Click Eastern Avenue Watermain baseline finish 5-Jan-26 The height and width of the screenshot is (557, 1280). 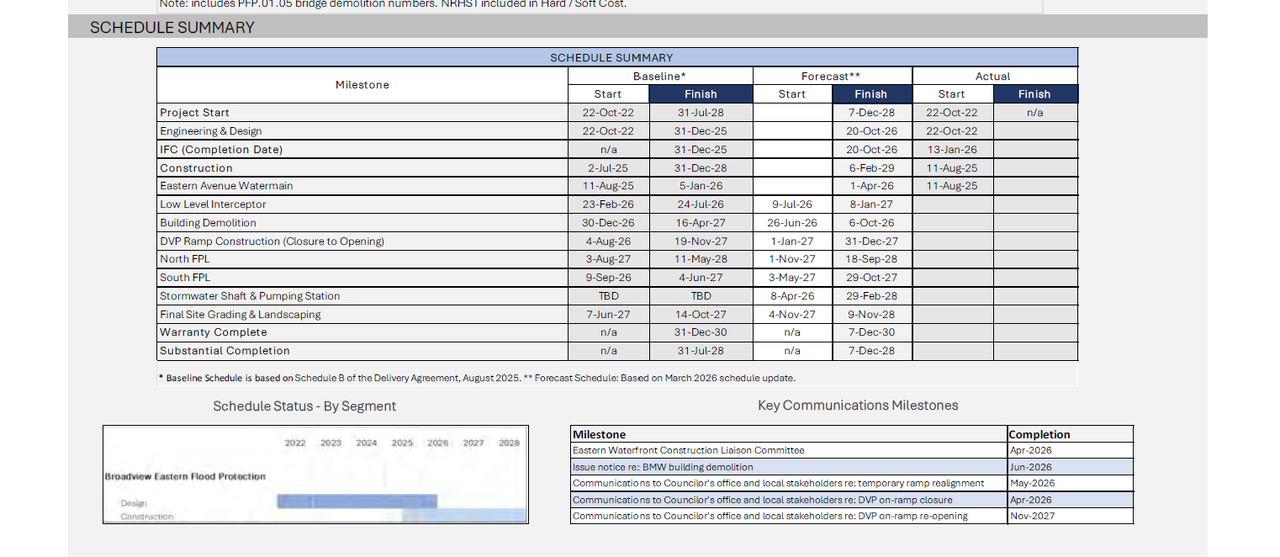click(x=701, y=186)
